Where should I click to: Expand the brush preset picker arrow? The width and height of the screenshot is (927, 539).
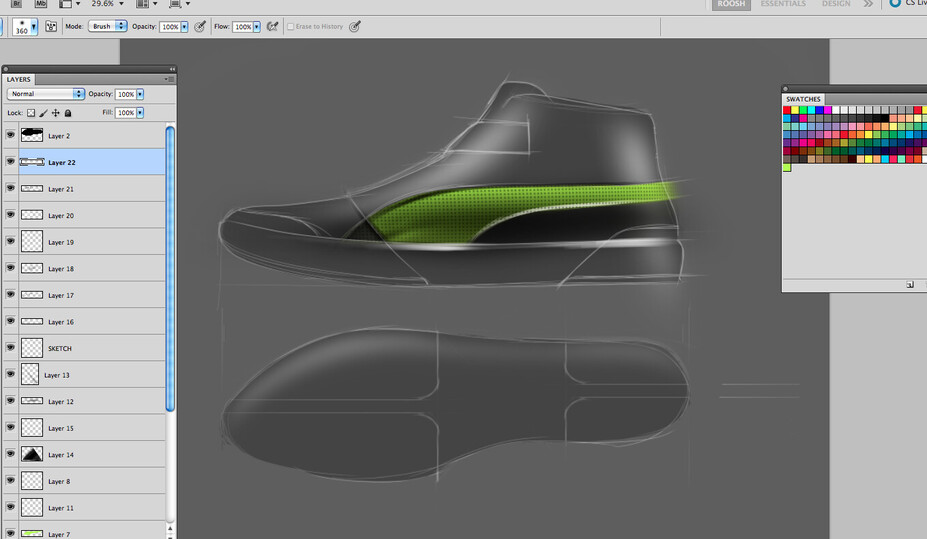coord(33,27)
